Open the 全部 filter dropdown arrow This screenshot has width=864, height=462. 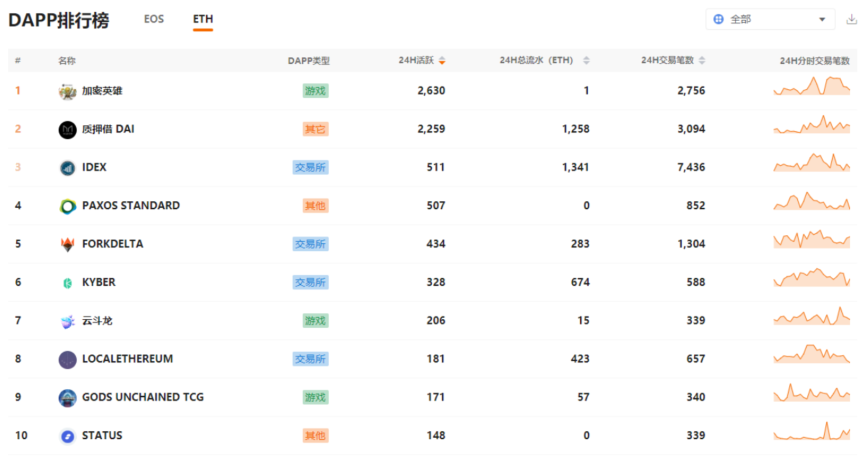tap(822, 19)
